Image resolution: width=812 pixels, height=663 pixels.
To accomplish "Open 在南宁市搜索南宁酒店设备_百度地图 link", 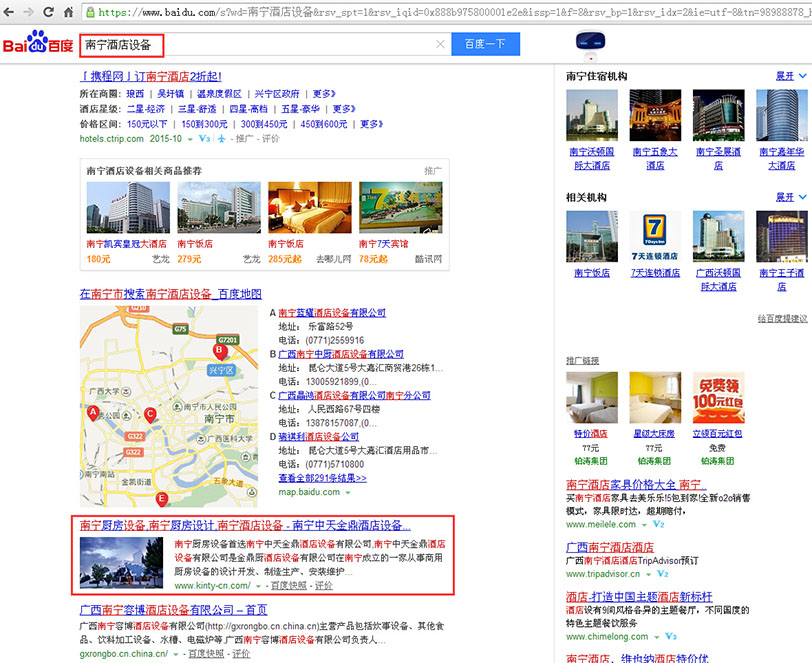I will pyautogui.click(x=170, y=294).
